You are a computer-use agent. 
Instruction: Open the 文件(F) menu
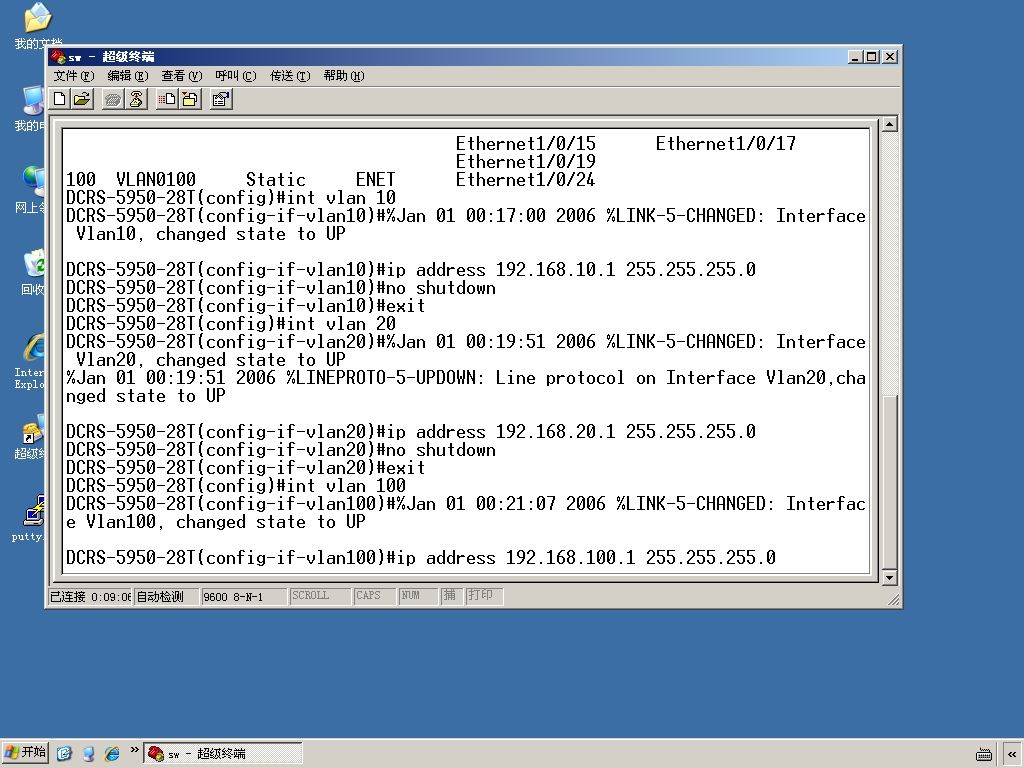(x=74, y=76)
